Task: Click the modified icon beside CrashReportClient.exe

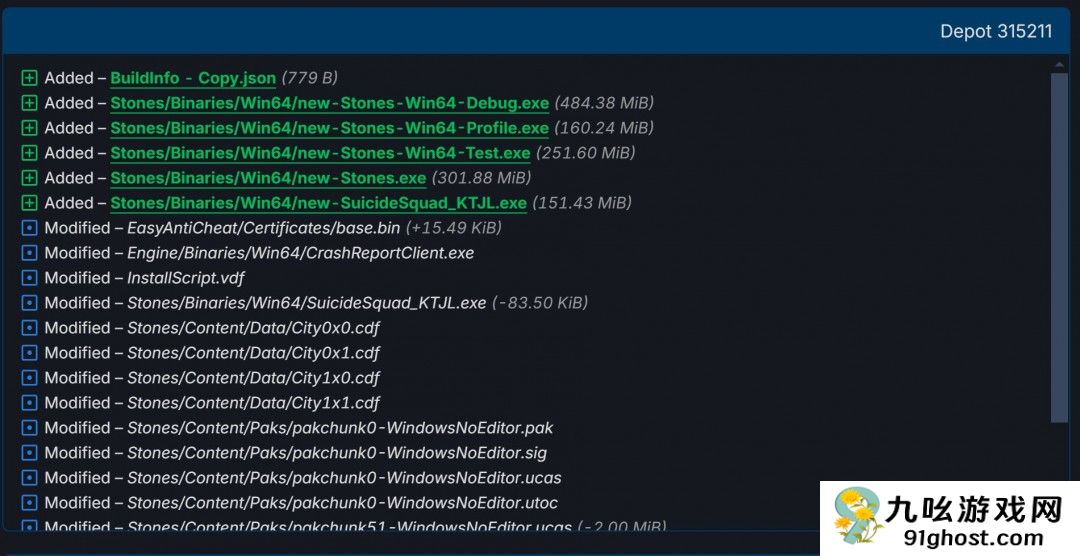Action: click(x=29, y=253)
